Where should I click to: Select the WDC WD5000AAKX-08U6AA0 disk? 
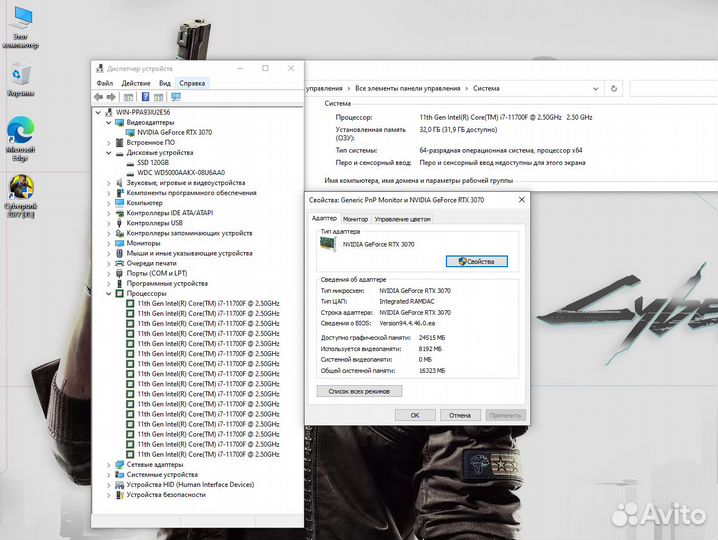click(x=181, y=173)
